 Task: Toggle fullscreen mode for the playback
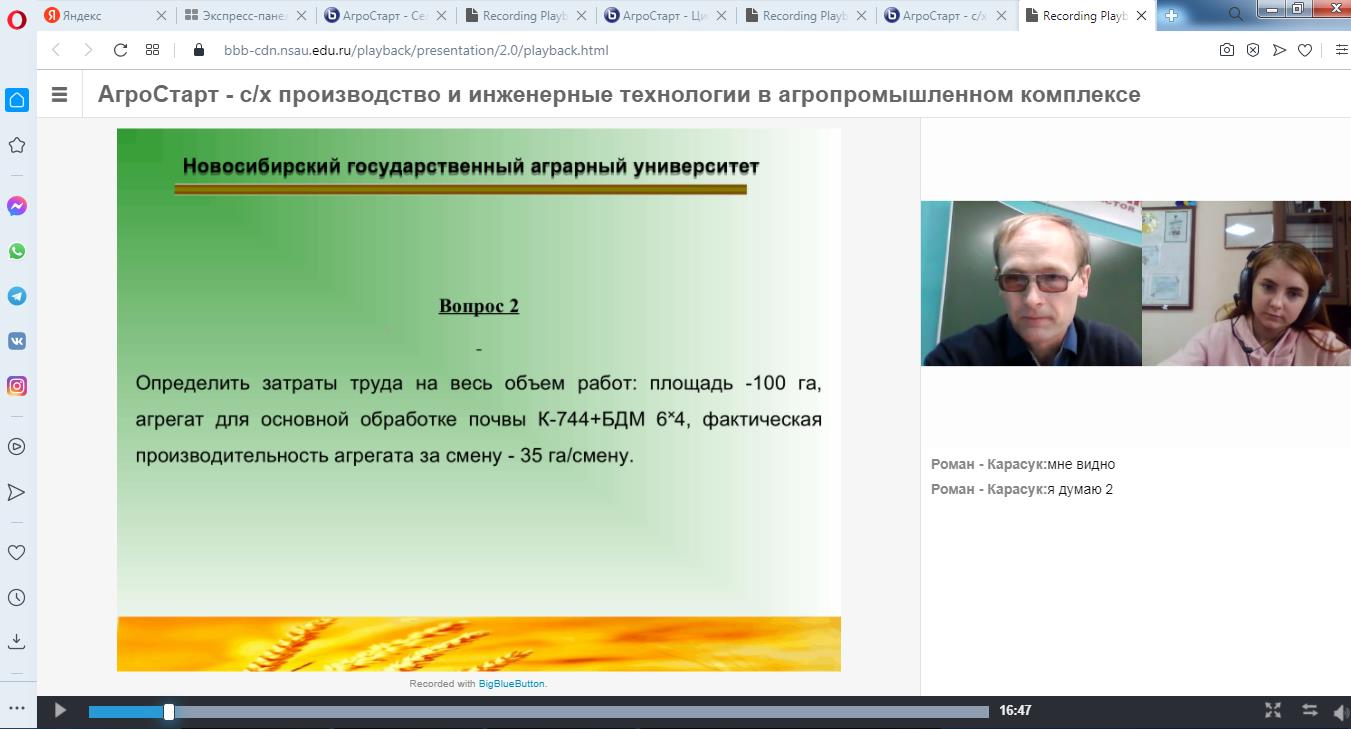[1273, 711]
